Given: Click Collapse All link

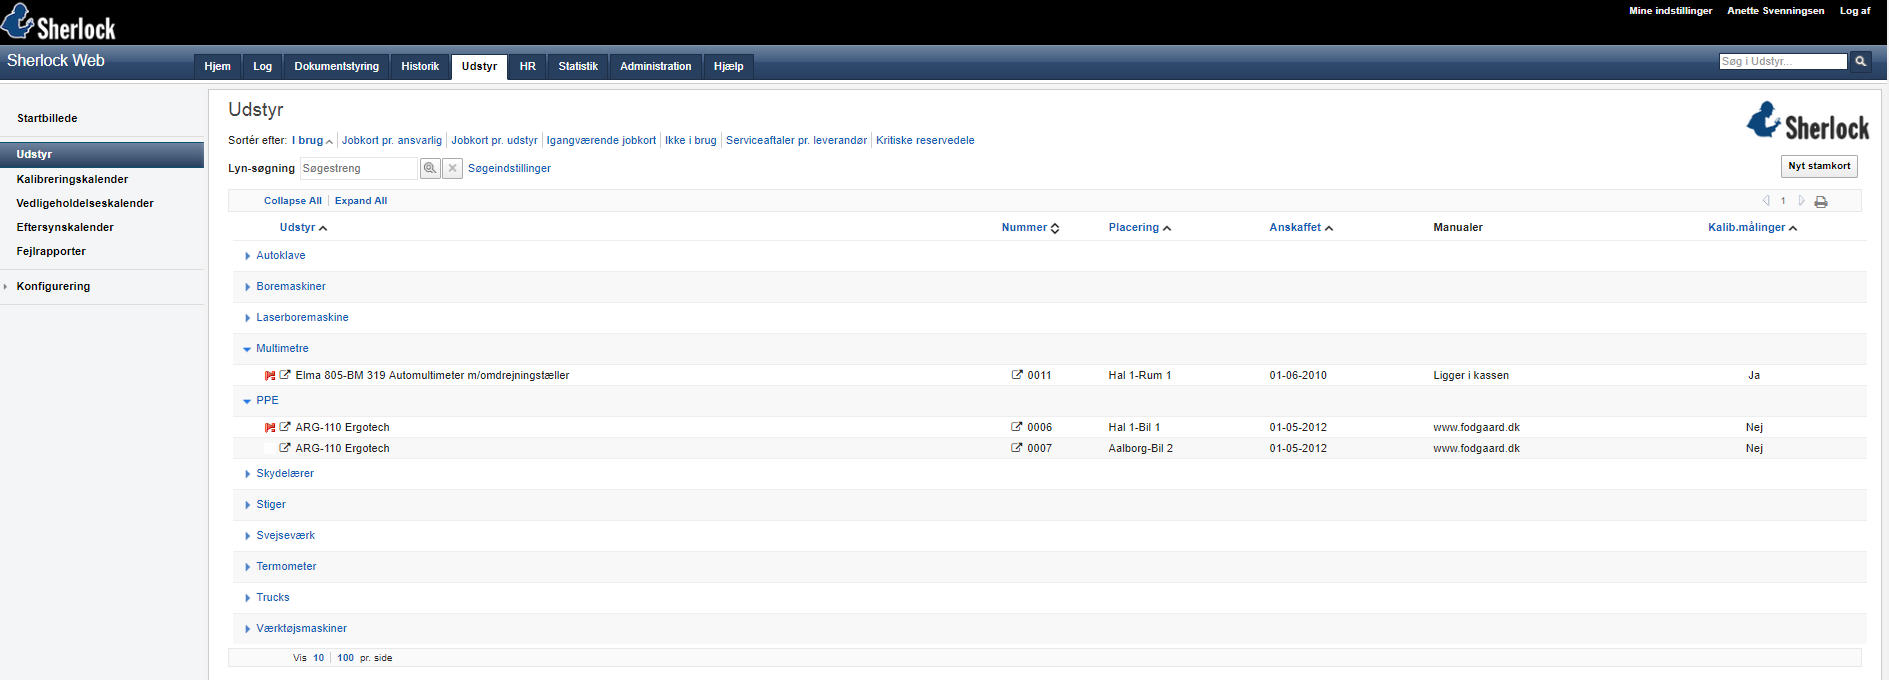Looking at the screenshot, I should click(292, 201).
